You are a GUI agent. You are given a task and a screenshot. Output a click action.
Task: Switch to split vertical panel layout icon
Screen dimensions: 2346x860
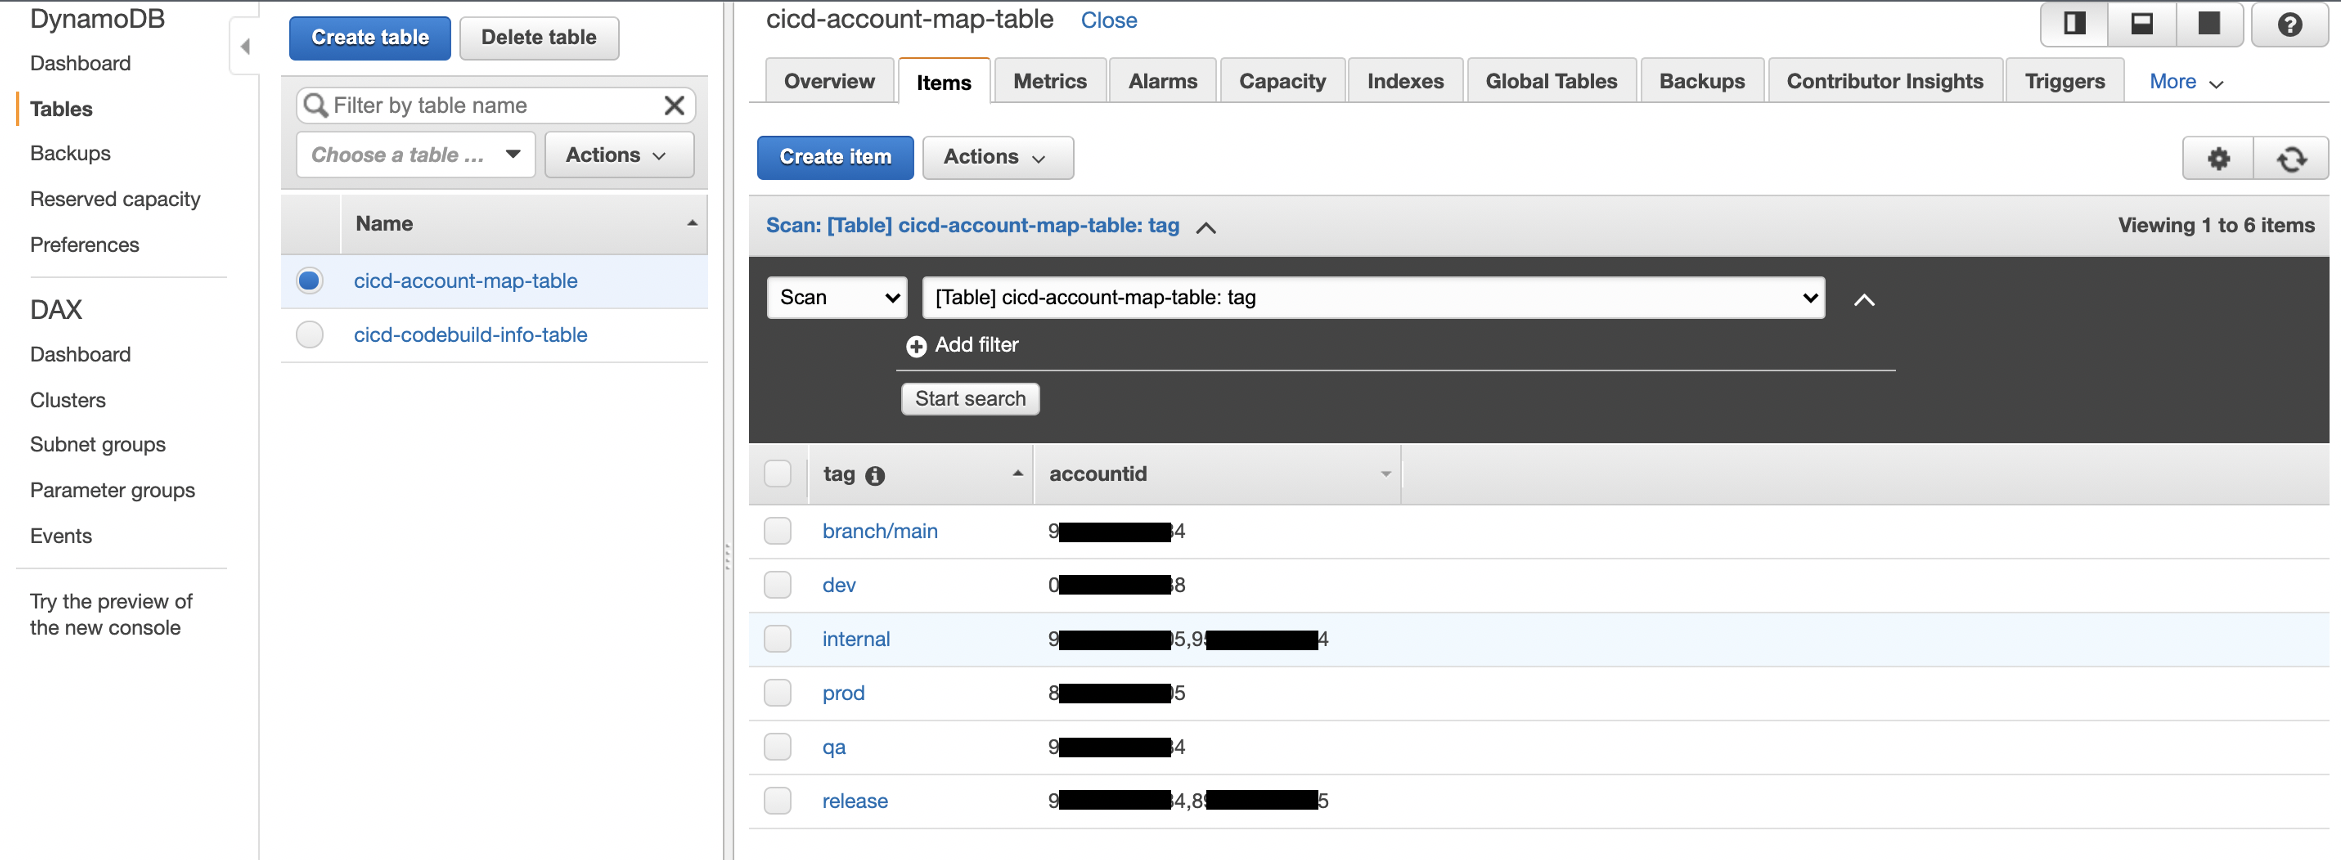click(x=2075, y=24)
